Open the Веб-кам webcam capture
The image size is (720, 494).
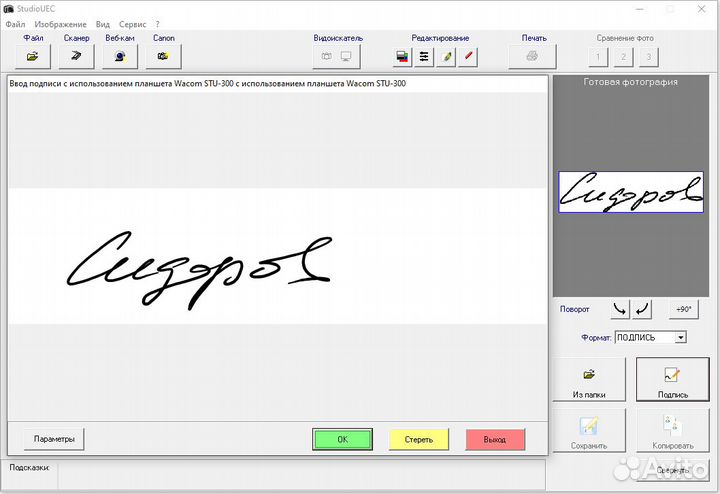120,56
